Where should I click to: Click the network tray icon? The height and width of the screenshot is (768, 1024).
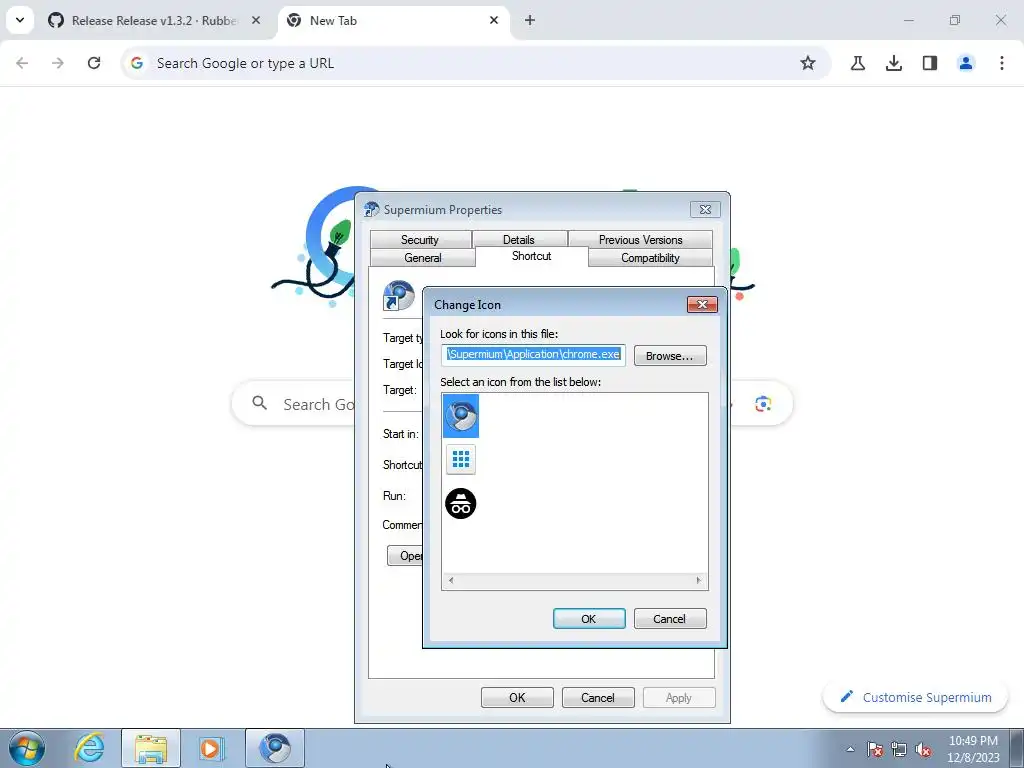pyautogui.click(x=899, y=749)
